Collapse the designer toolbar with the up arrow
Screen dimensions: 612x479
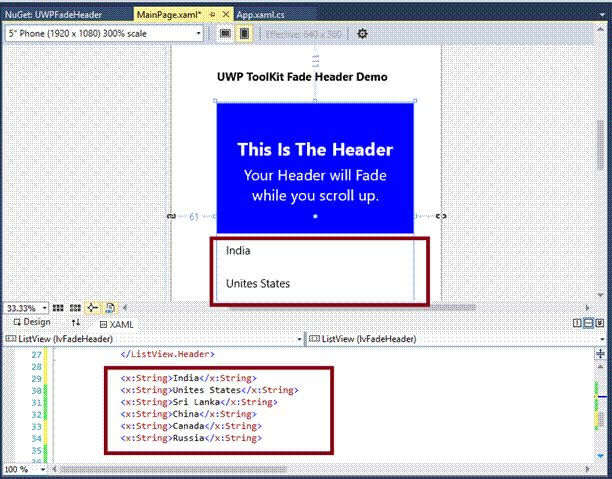(600, 30)
